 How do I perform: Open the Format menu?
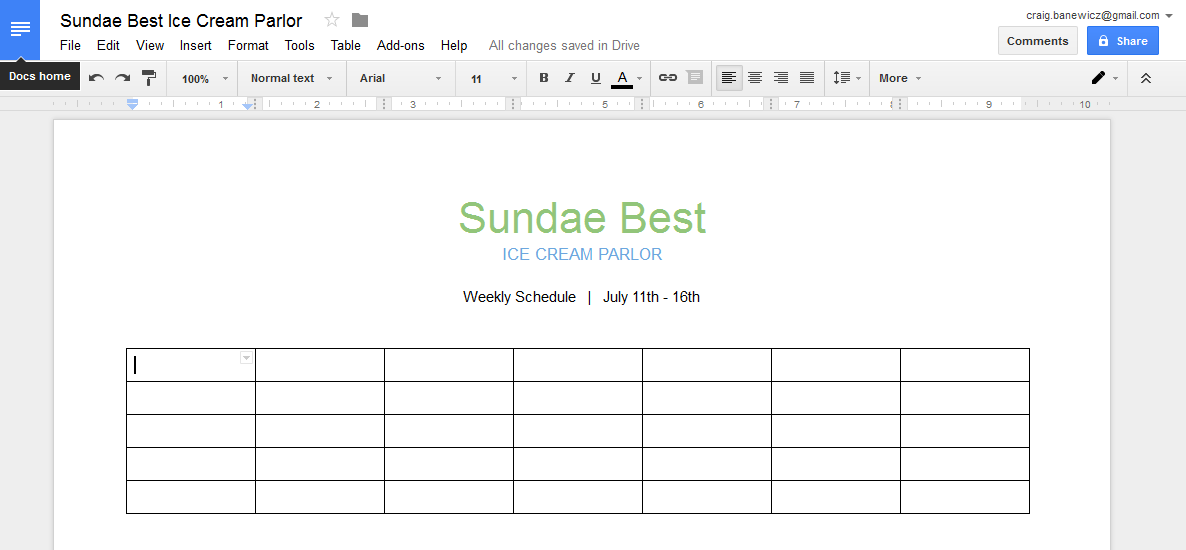[x=248, y=45]
